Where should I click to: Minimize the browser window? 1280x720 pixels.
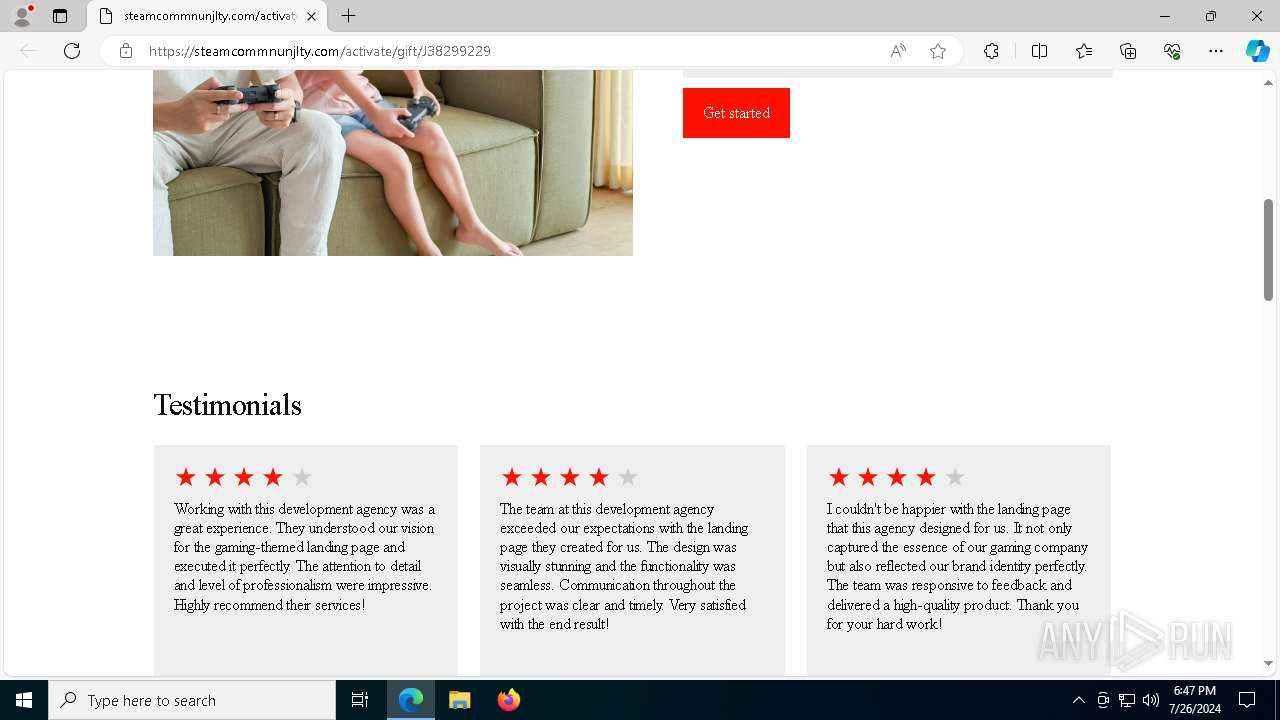point(1164,16)
